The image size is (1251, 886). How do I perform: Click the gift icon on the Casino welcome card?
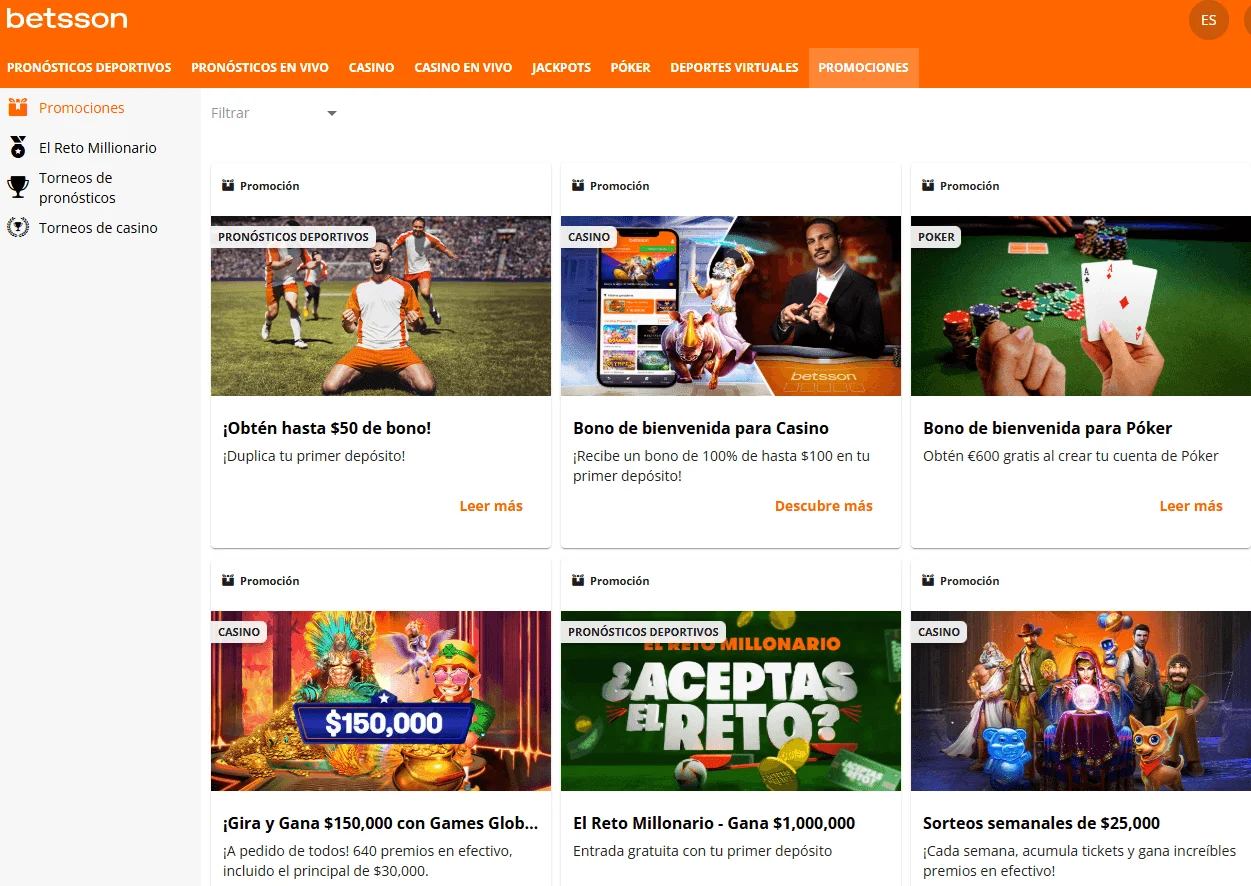tap(578, 185)
